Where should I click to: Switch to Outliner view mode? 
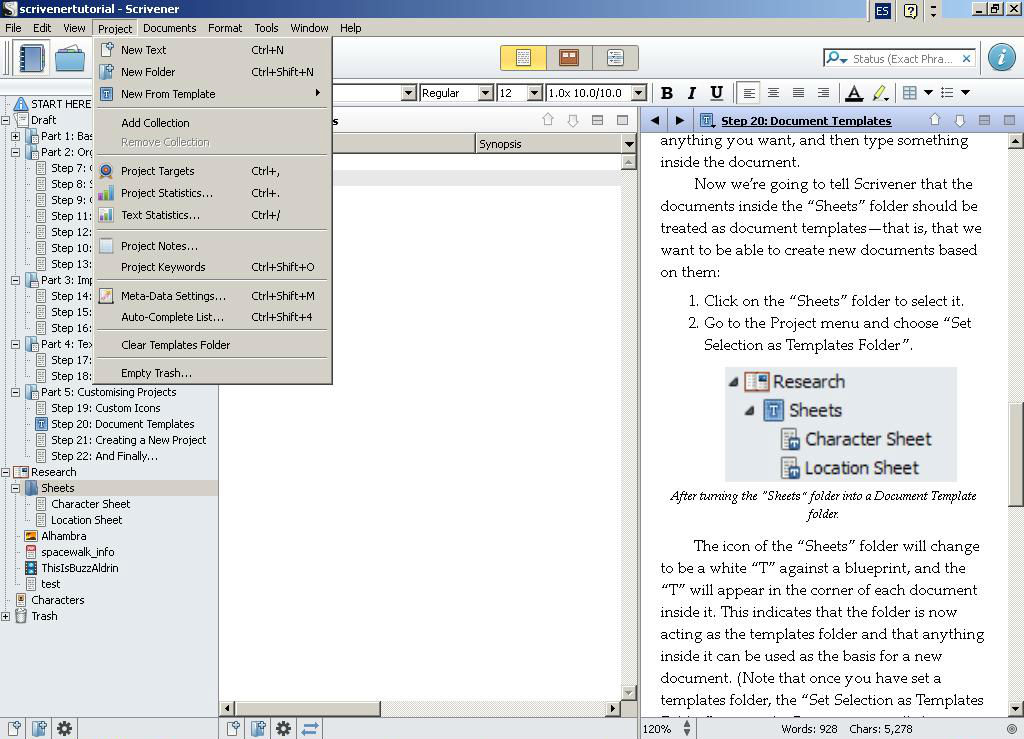615,57
